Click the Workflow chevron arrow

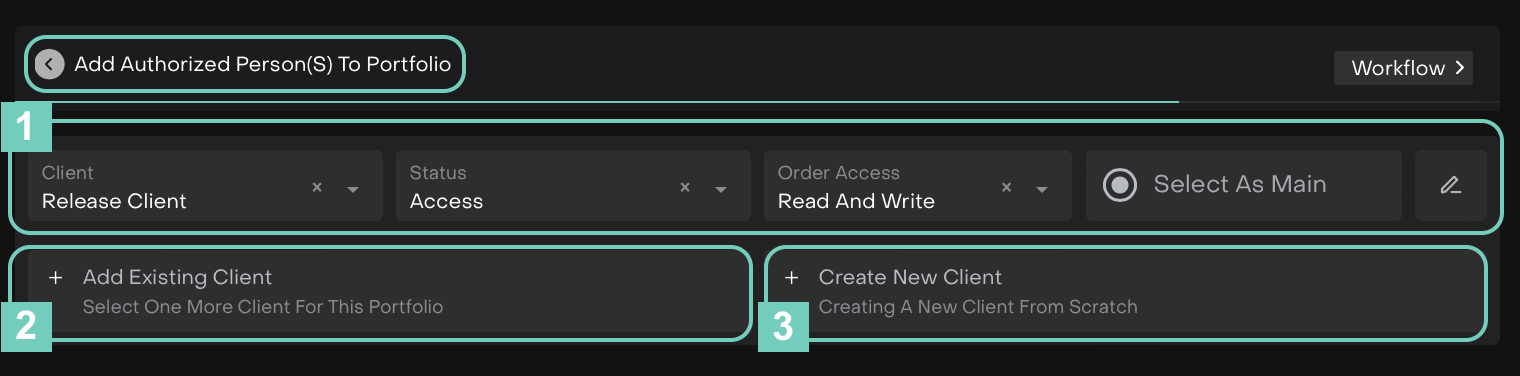(x=1460, y=68)
